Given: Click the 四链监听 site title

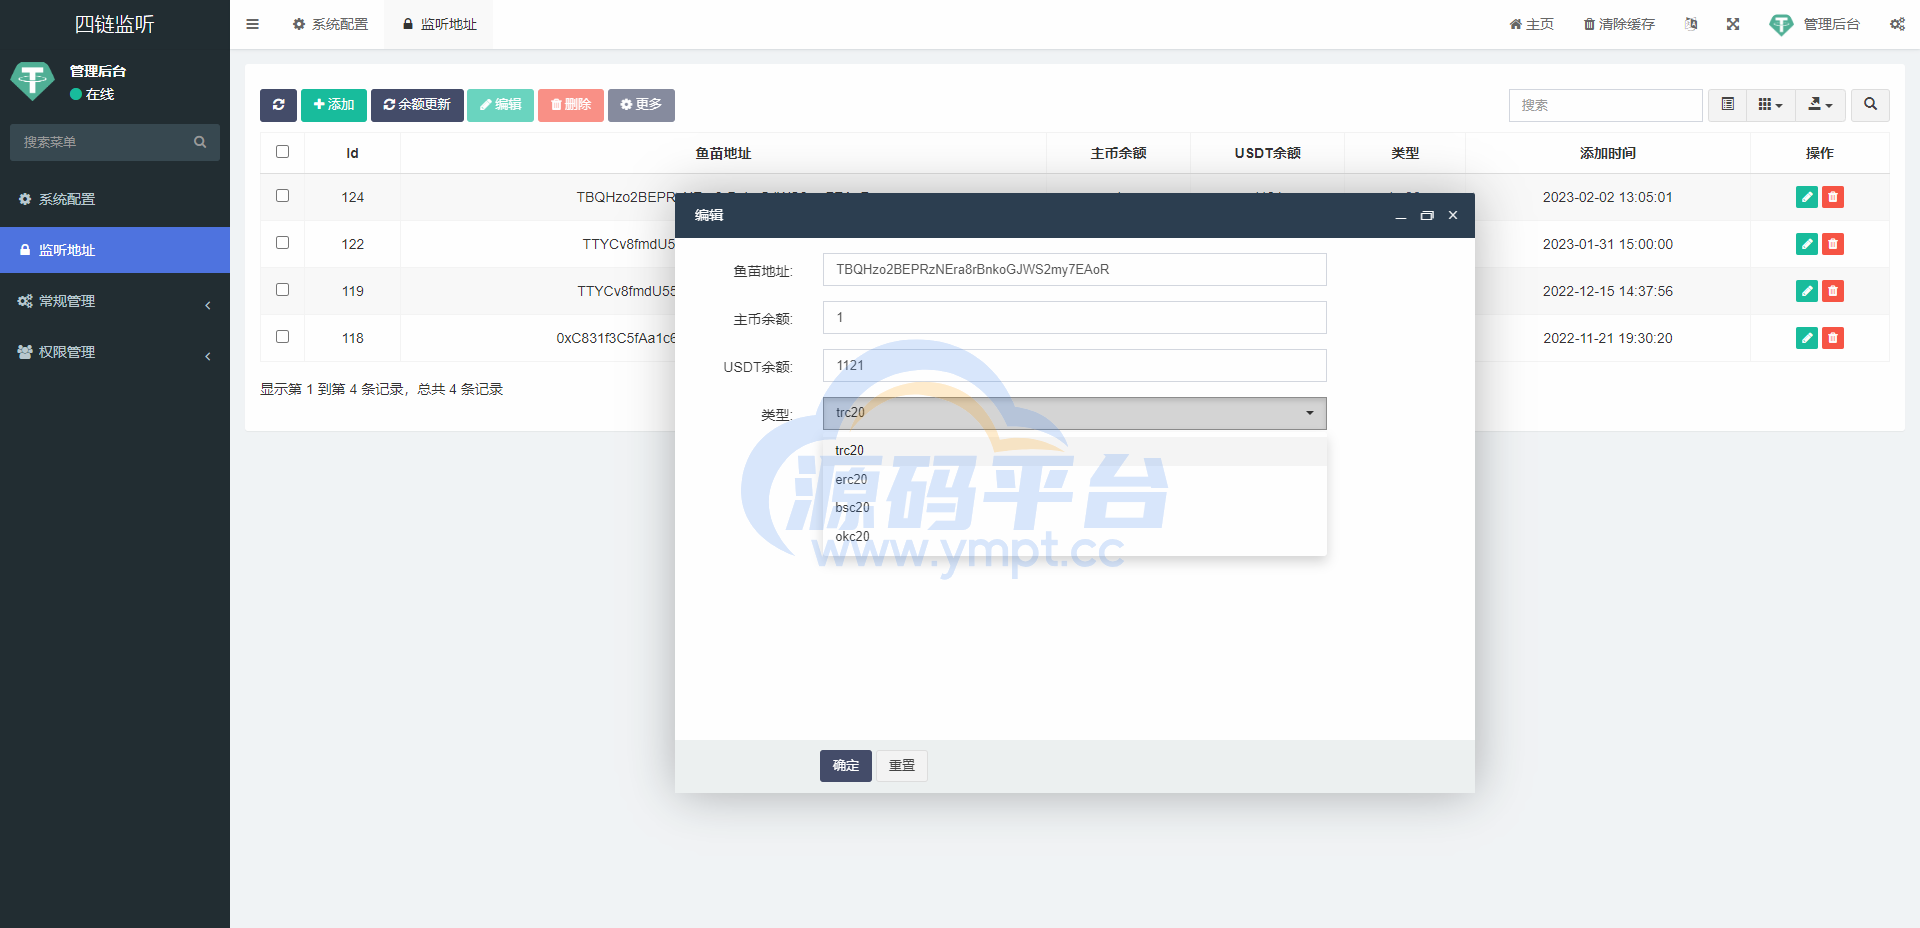Looking at the screenshot, I should (x=114, y=24).
